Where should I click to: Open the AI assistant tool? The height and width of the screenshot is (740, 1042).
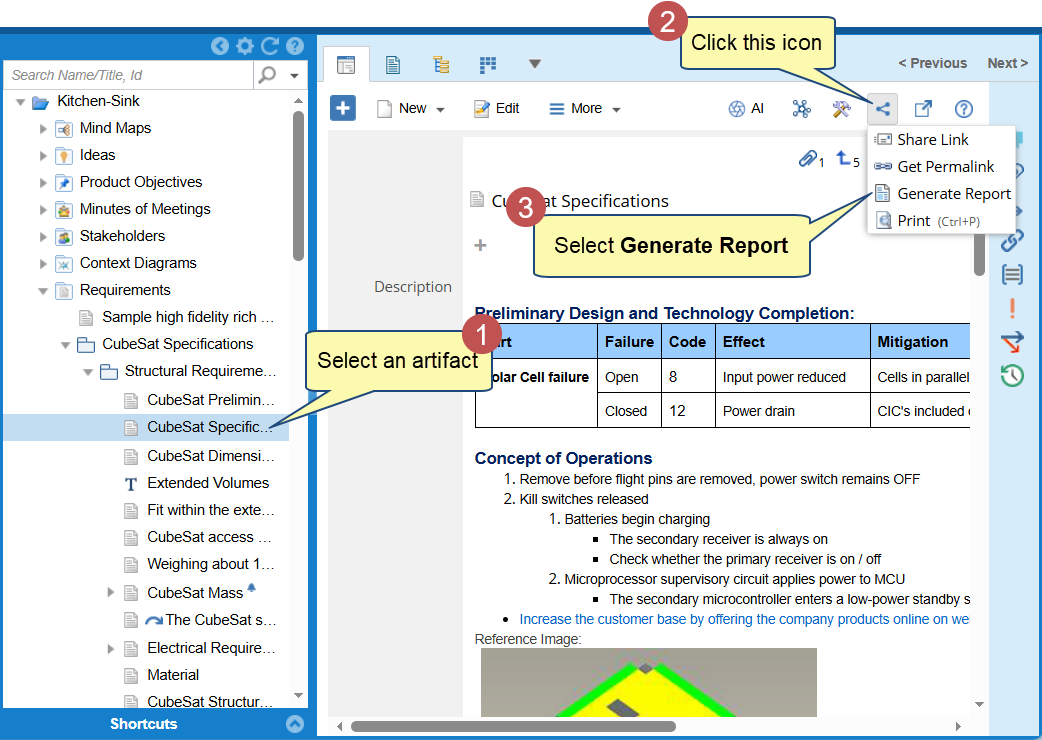746,109
